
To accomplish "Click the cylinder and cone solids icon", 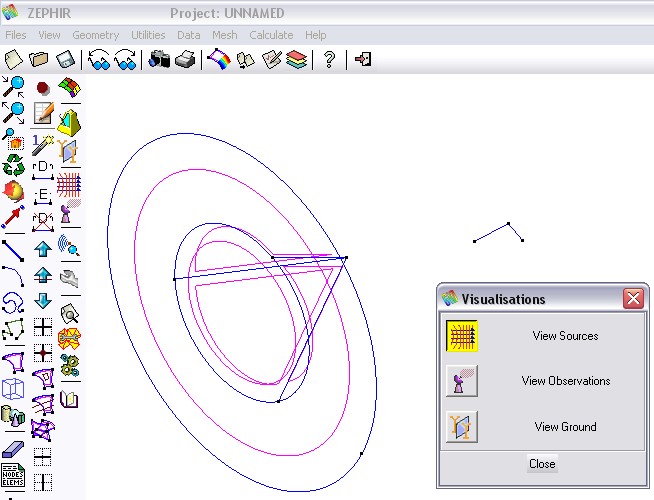I will pyautogui.click(x=13, y=417).
